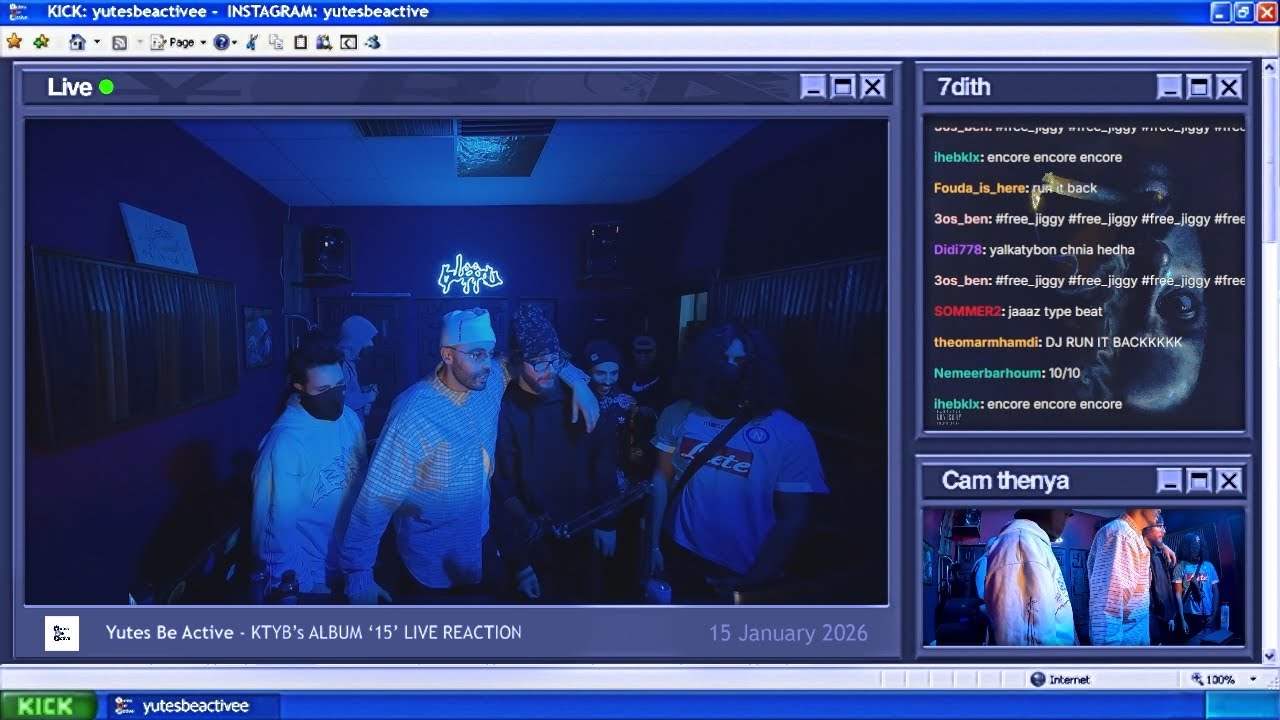Viewport: 1280px width, 720px height.
Task: Close the Live panel
Action: pos(873,87)
